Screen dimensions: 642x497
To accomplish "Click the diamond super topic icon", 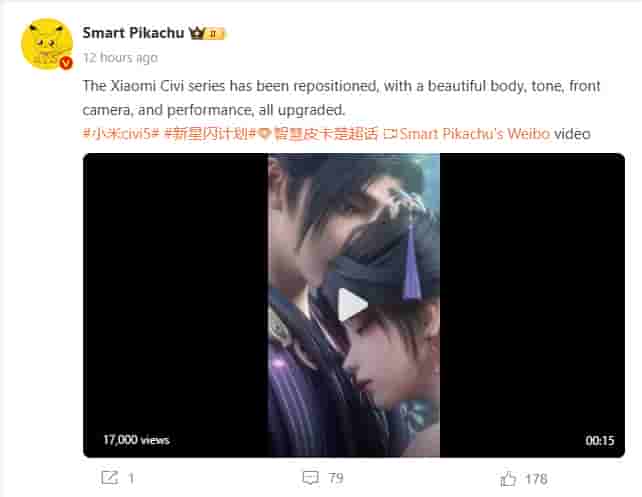I will [x=265, y=134].
